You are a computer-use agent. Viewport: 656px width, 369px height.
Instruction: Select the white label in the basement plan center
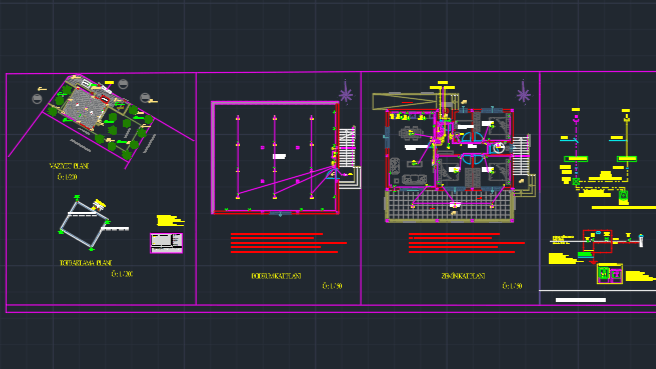point(279,156)
